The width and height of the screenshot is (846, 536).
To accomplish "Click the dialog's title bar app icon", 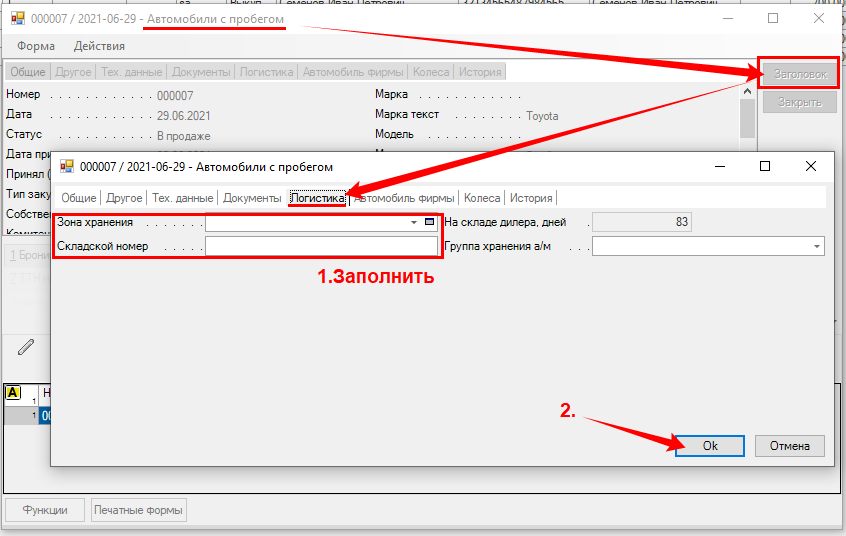I will pos(68,167).
